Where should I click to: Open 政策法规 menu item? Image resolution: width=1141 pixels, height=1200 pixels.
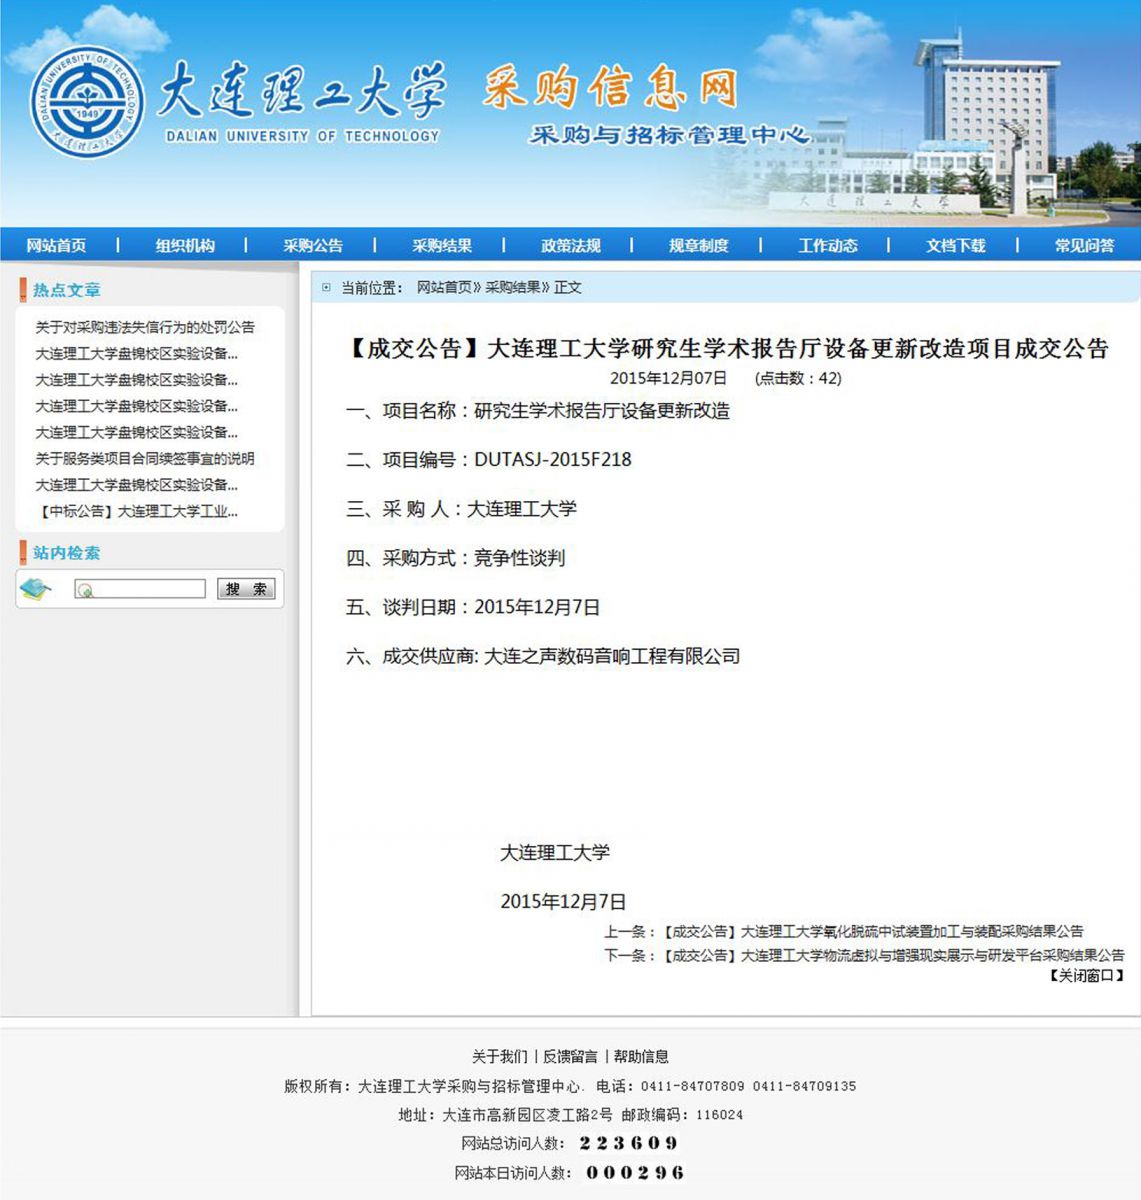pos(571,245)
